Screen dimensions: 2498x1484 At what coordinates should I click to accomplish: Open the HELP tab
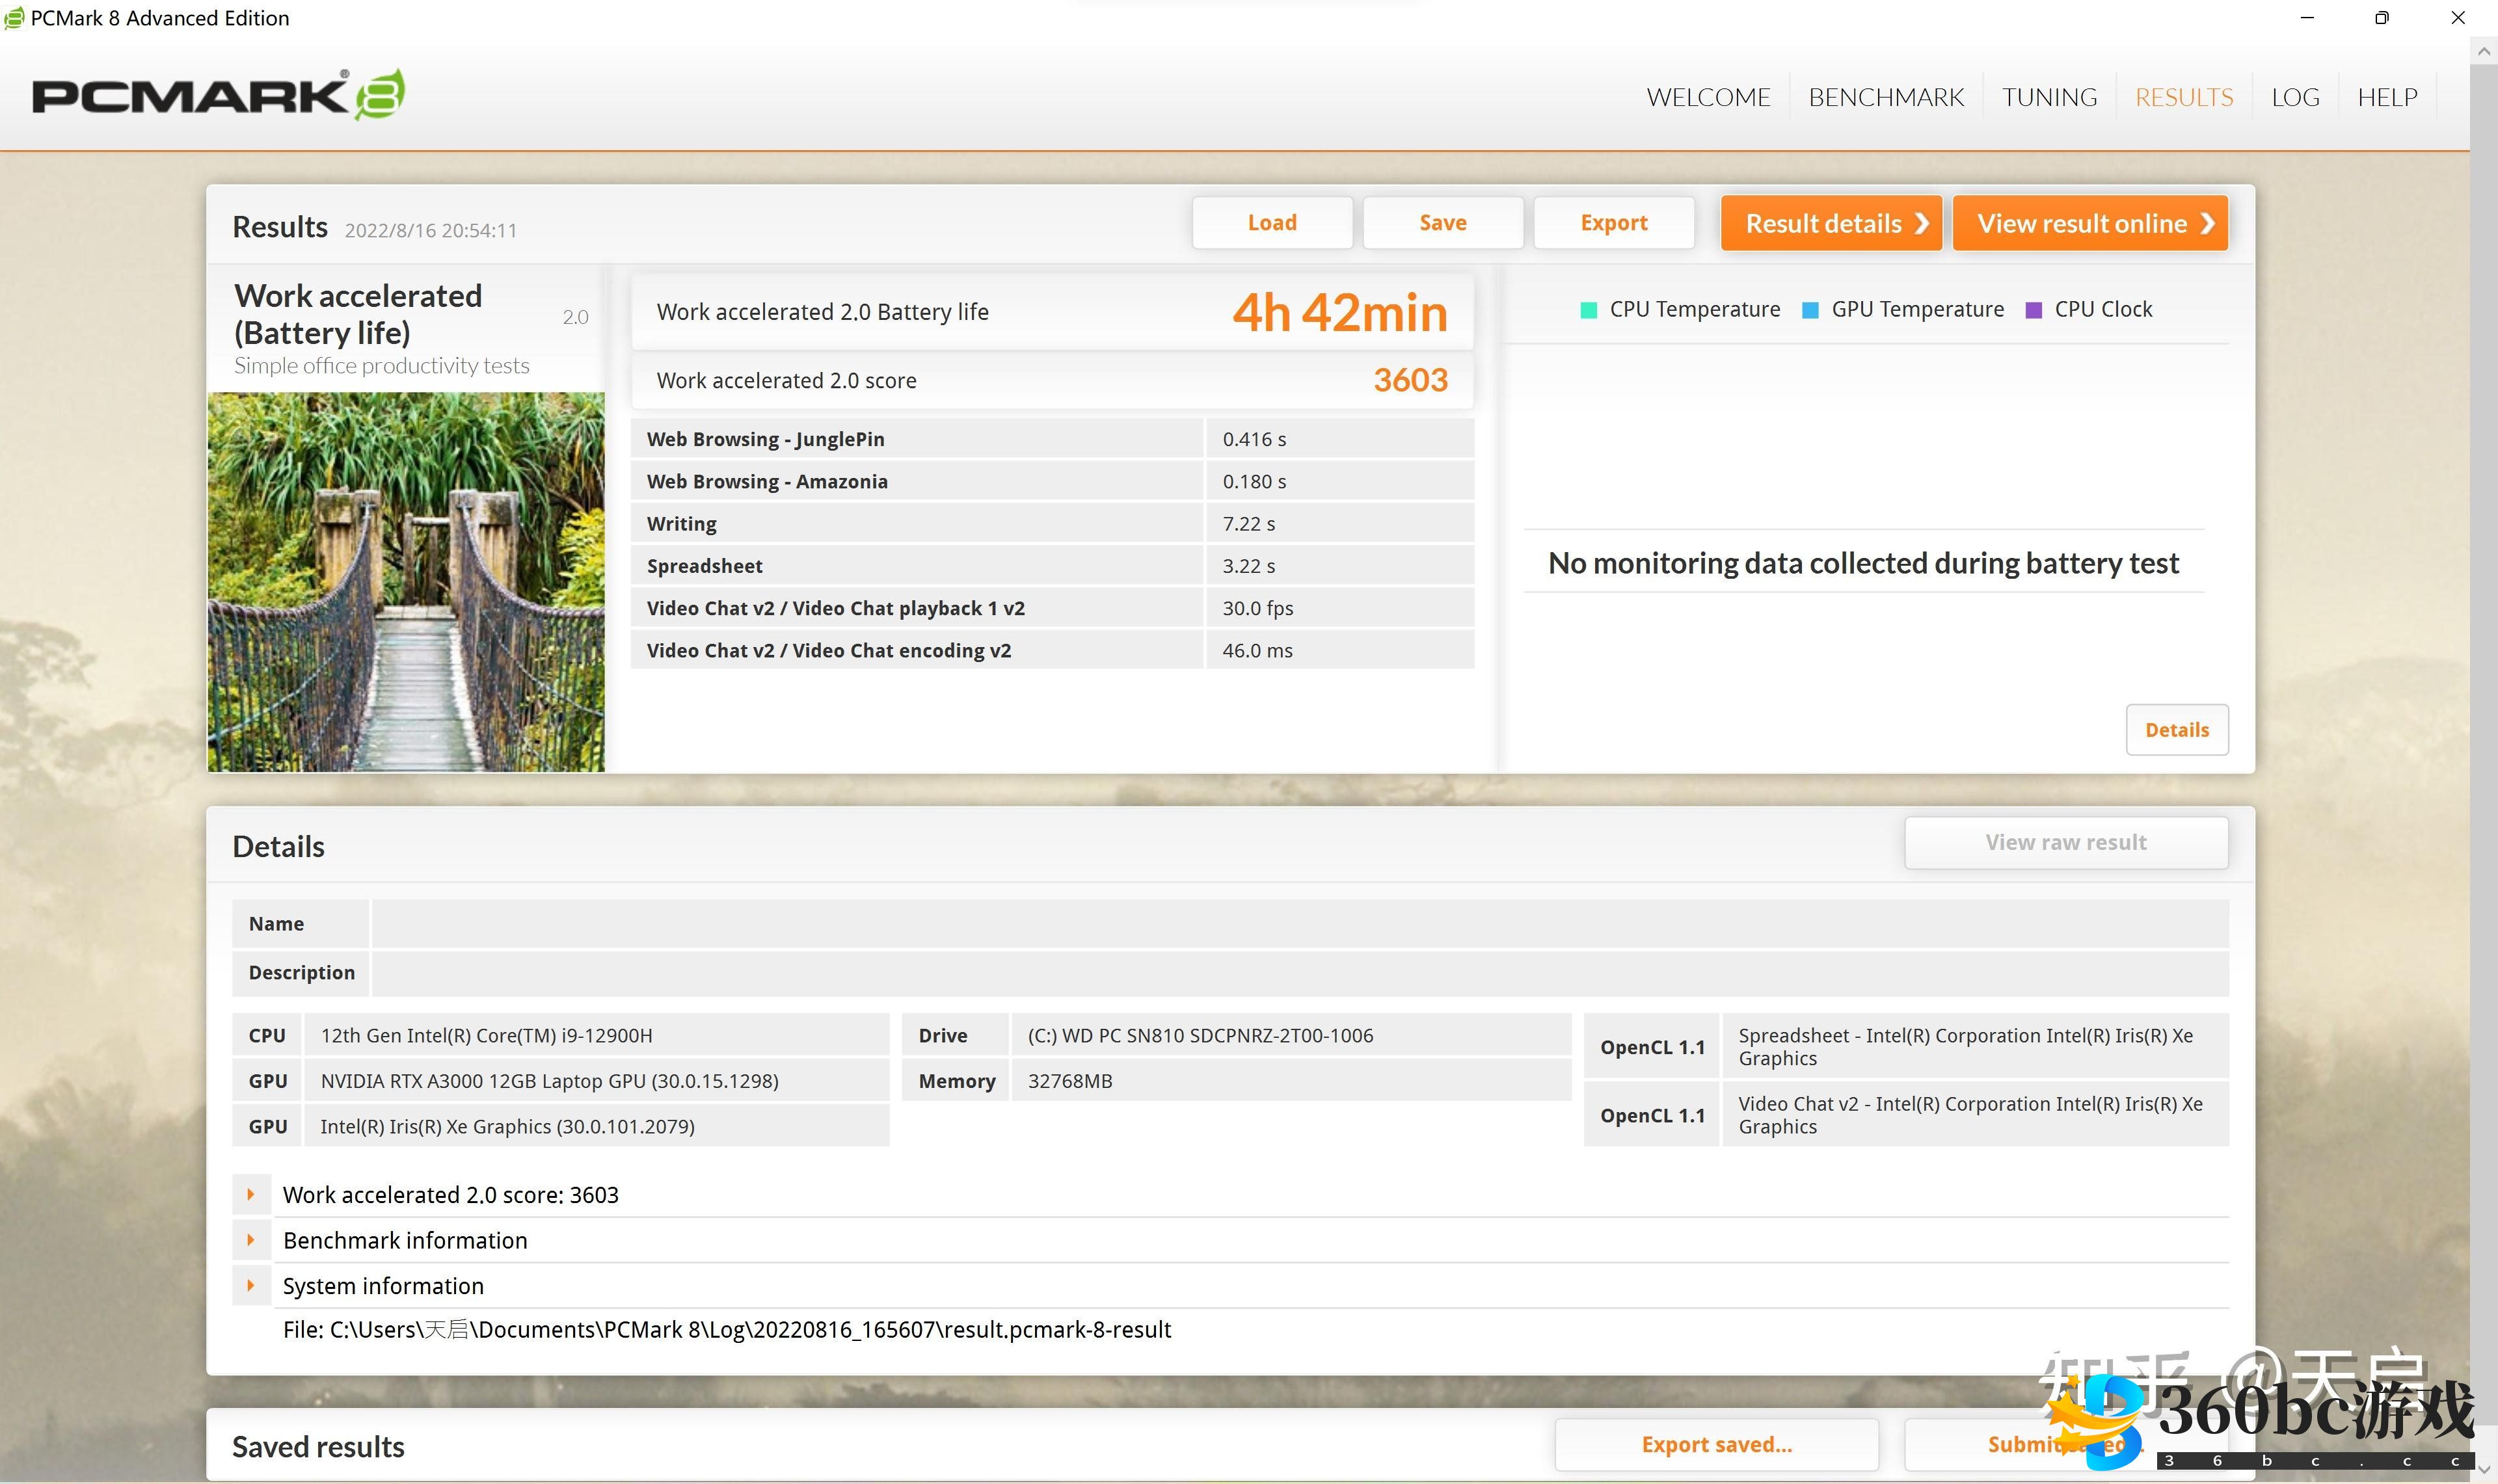click(x=2387, y=97)
